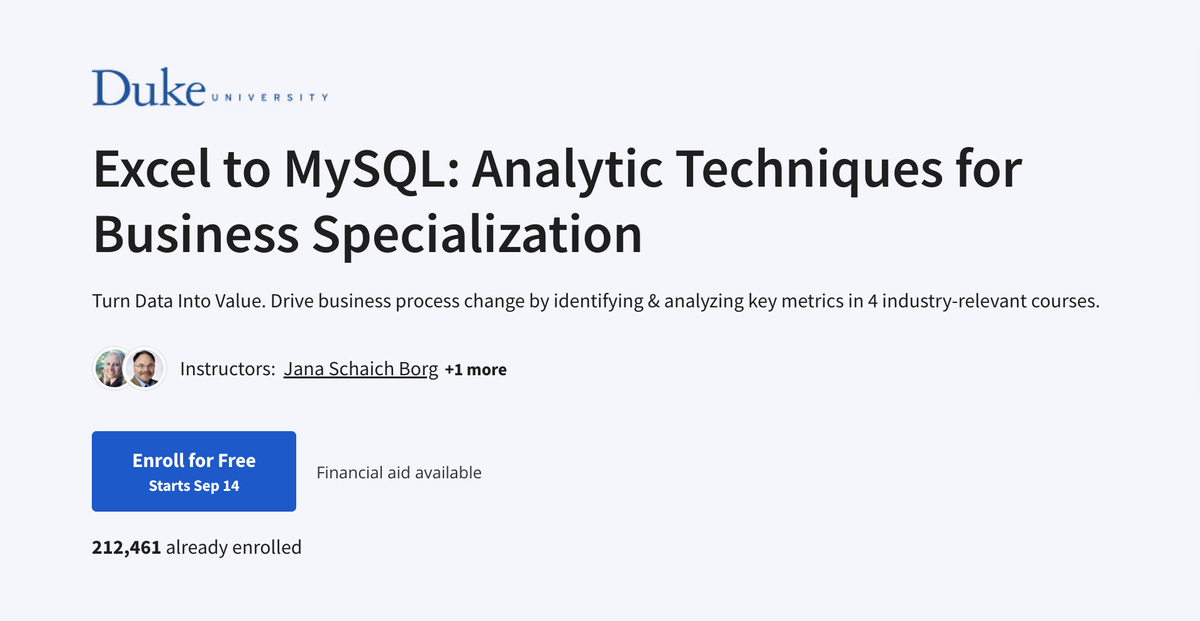Click the 'Turn Data Into Value' description
The height and width of the screenshot is (621, 1200).
tap(595, 300)
